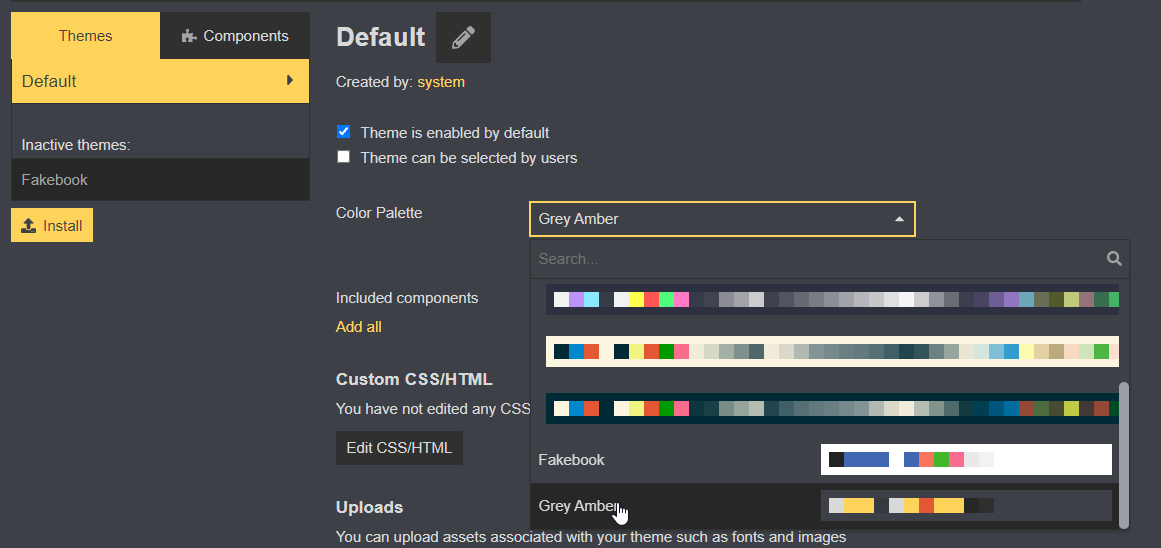1161x548 pixels.
Task: Choose the Fakebook palette option
Action: click(825, 460)
